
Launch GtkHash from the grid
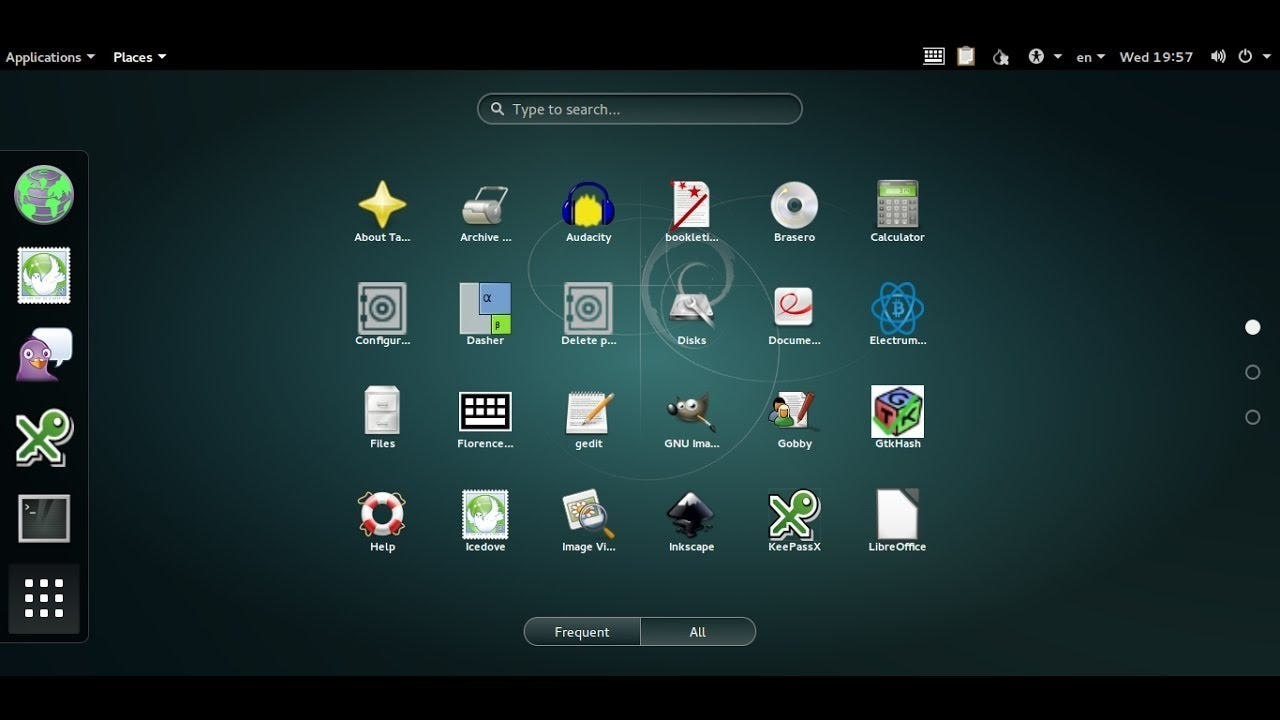click(897, 417)
